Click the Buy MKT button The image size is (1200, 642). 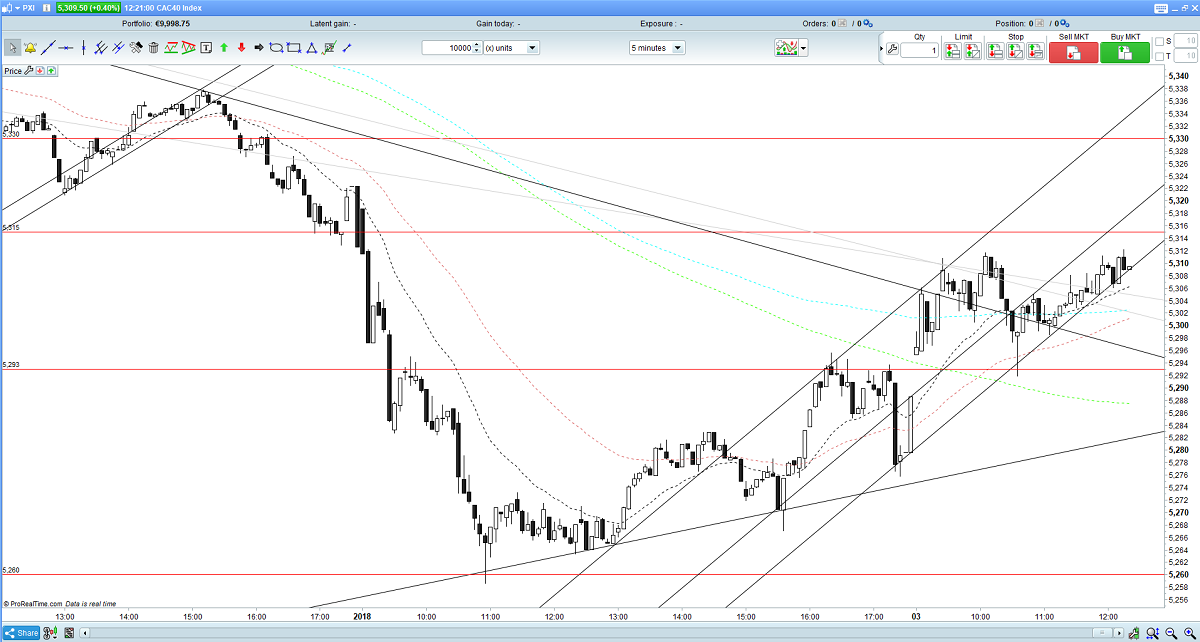tap(1125, 53)
